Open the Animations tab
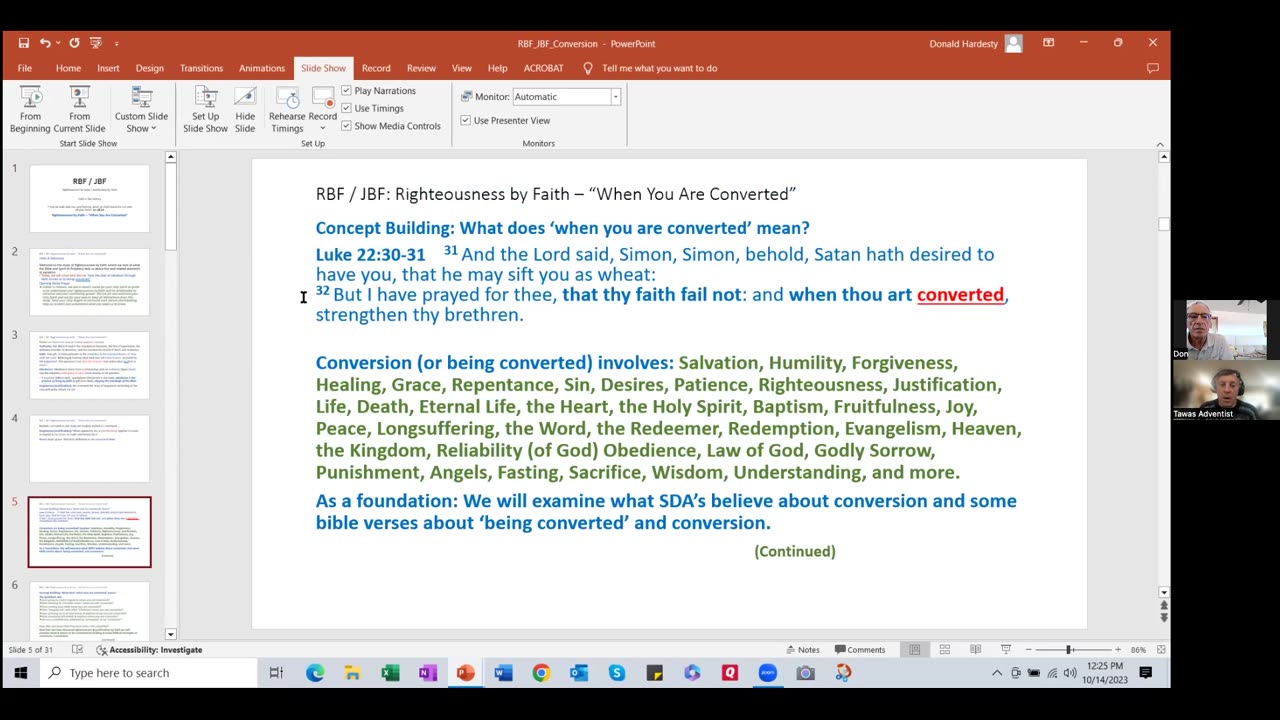The image size is (1280, 720). tap(262, 68)
